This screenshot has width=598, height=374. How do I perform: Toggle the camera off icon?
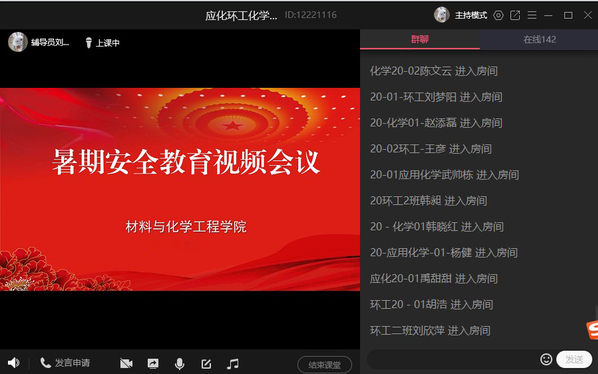point(126,363)
